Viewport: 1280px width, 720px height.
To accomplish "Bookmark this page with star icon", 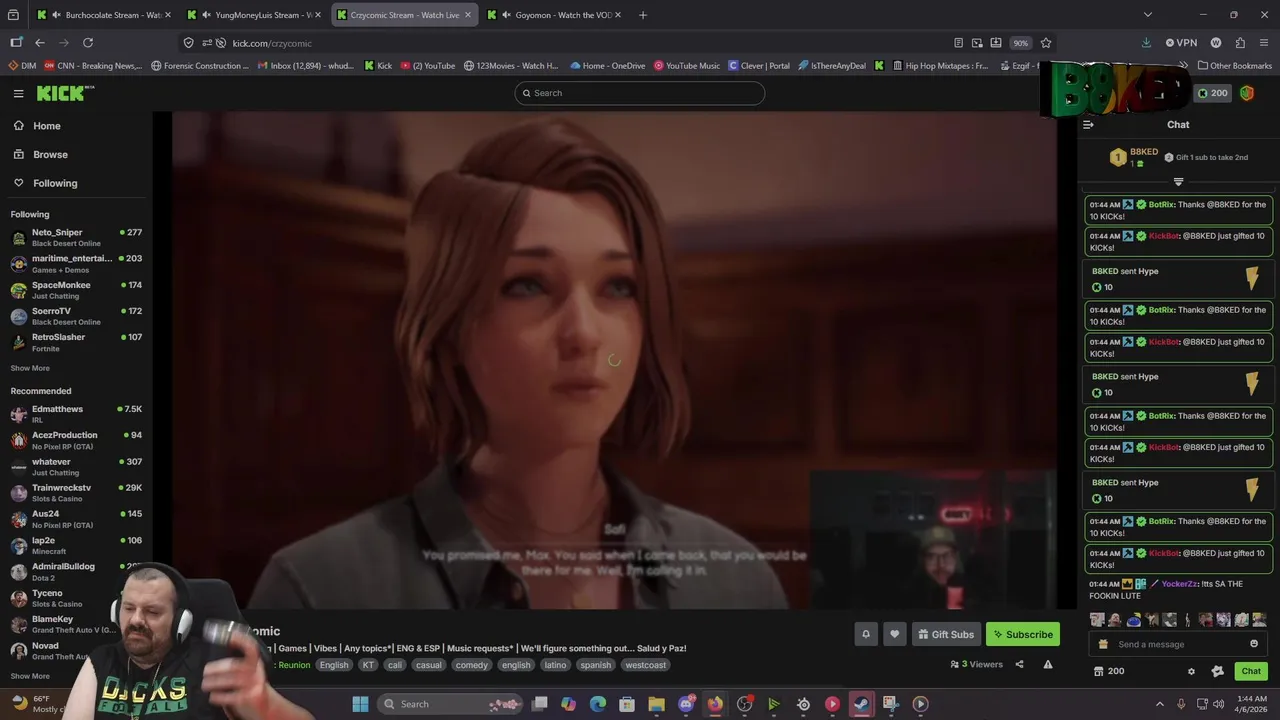I will (x=1046, y=43).
